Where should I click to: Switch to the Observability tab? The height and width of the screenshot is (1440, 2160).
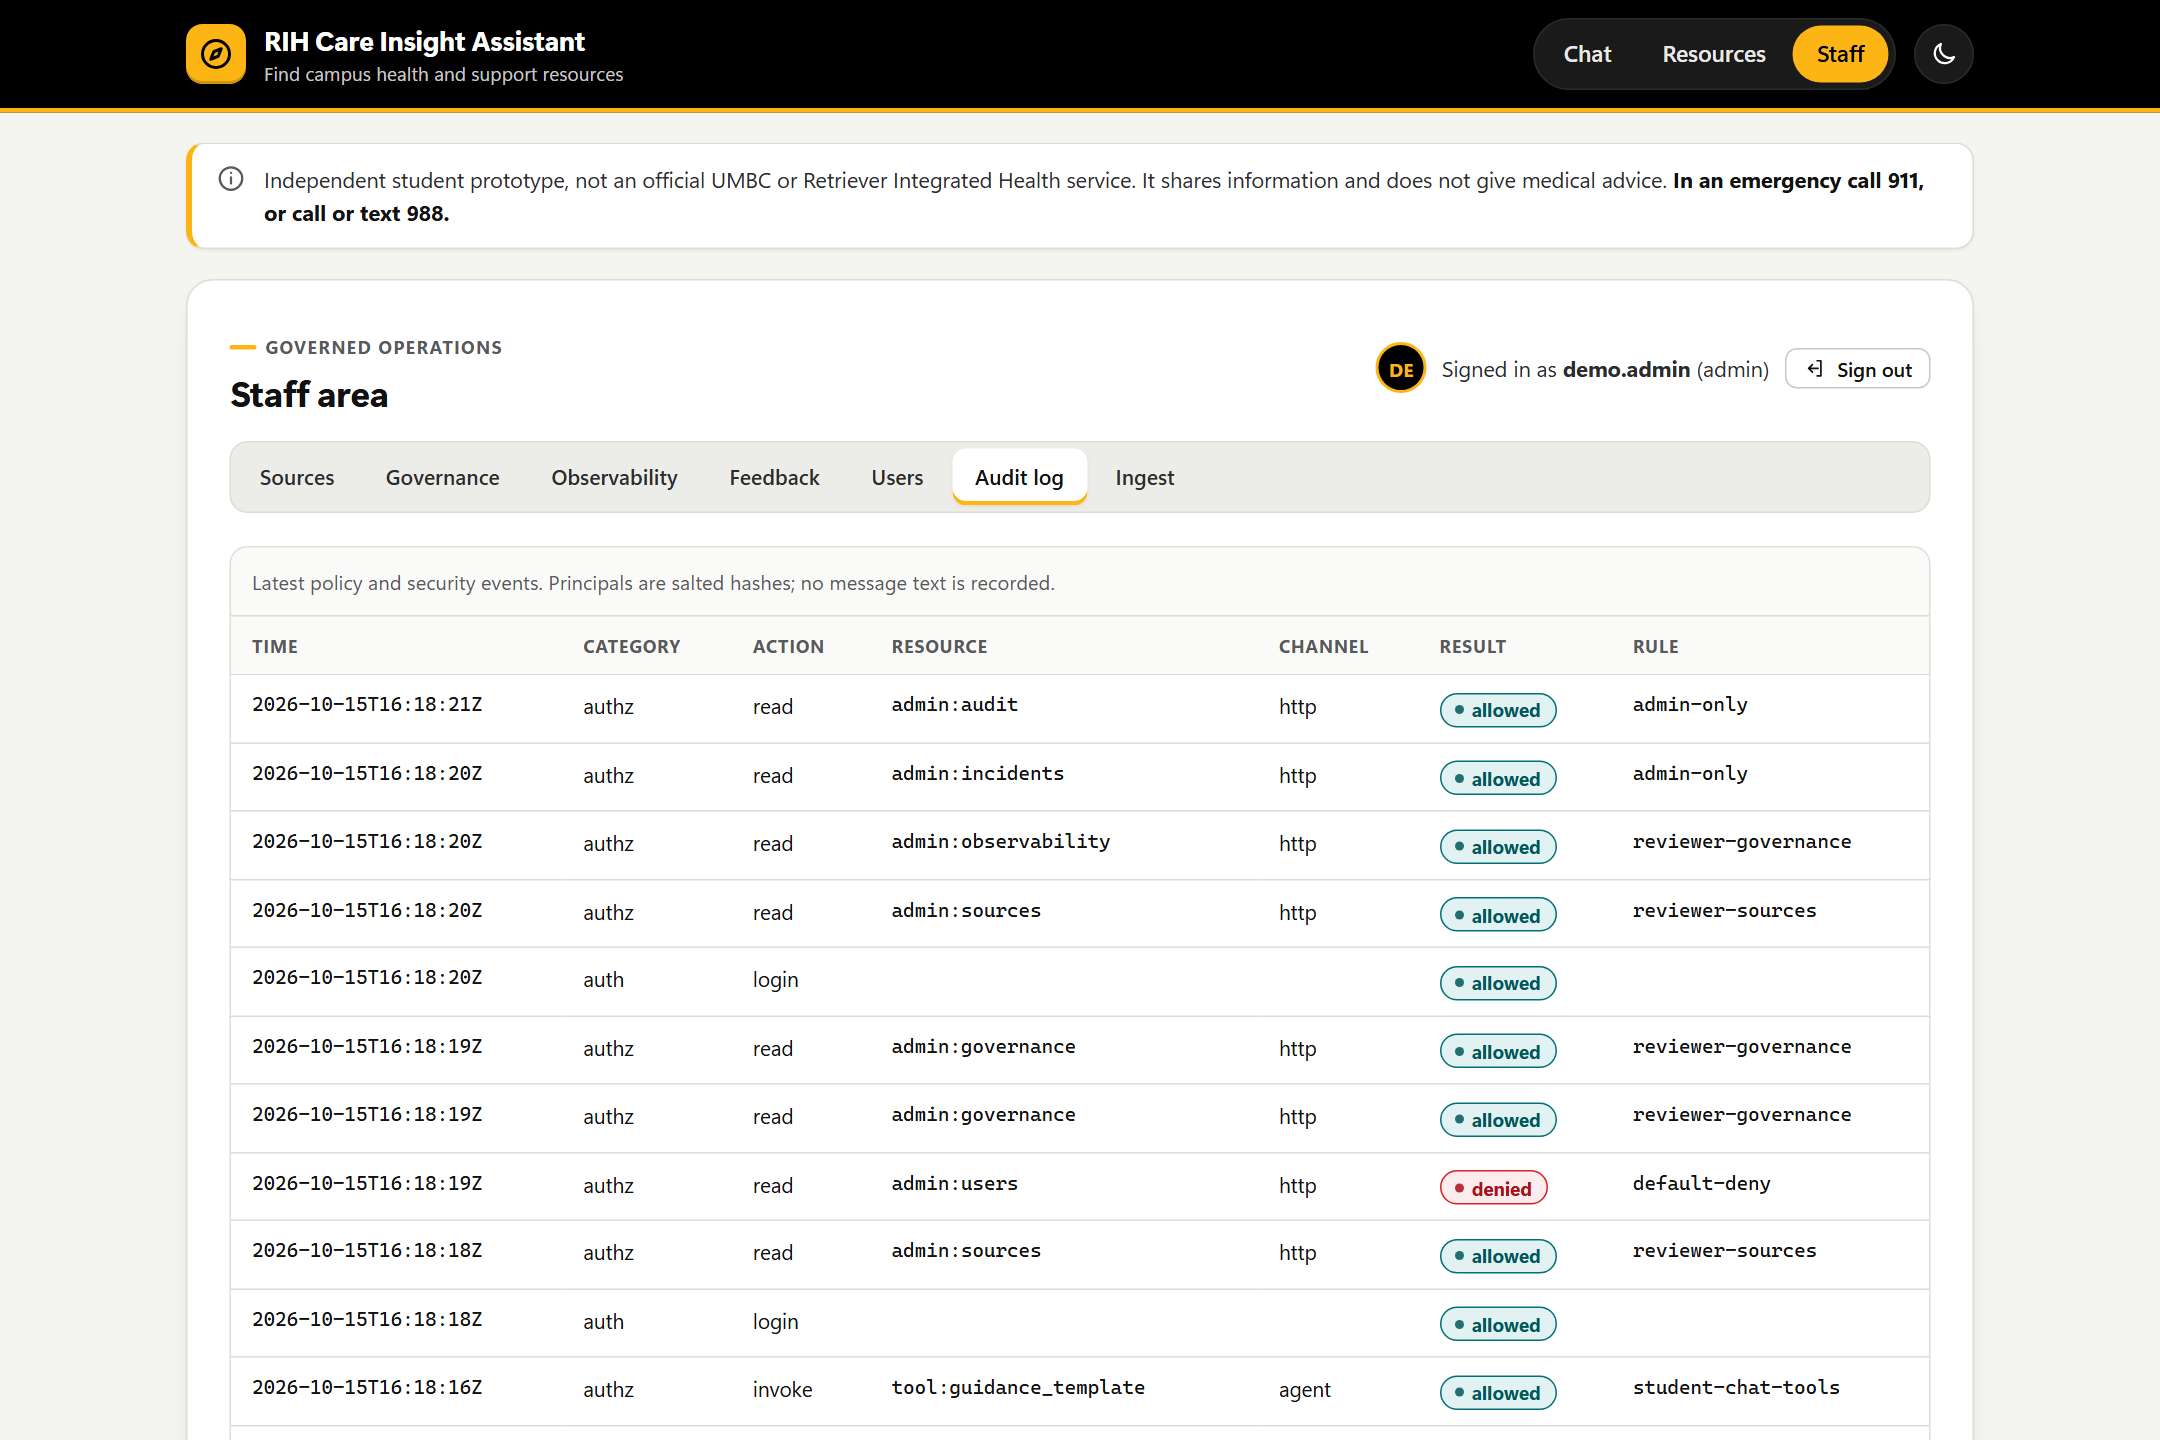(x=614, y=478)
